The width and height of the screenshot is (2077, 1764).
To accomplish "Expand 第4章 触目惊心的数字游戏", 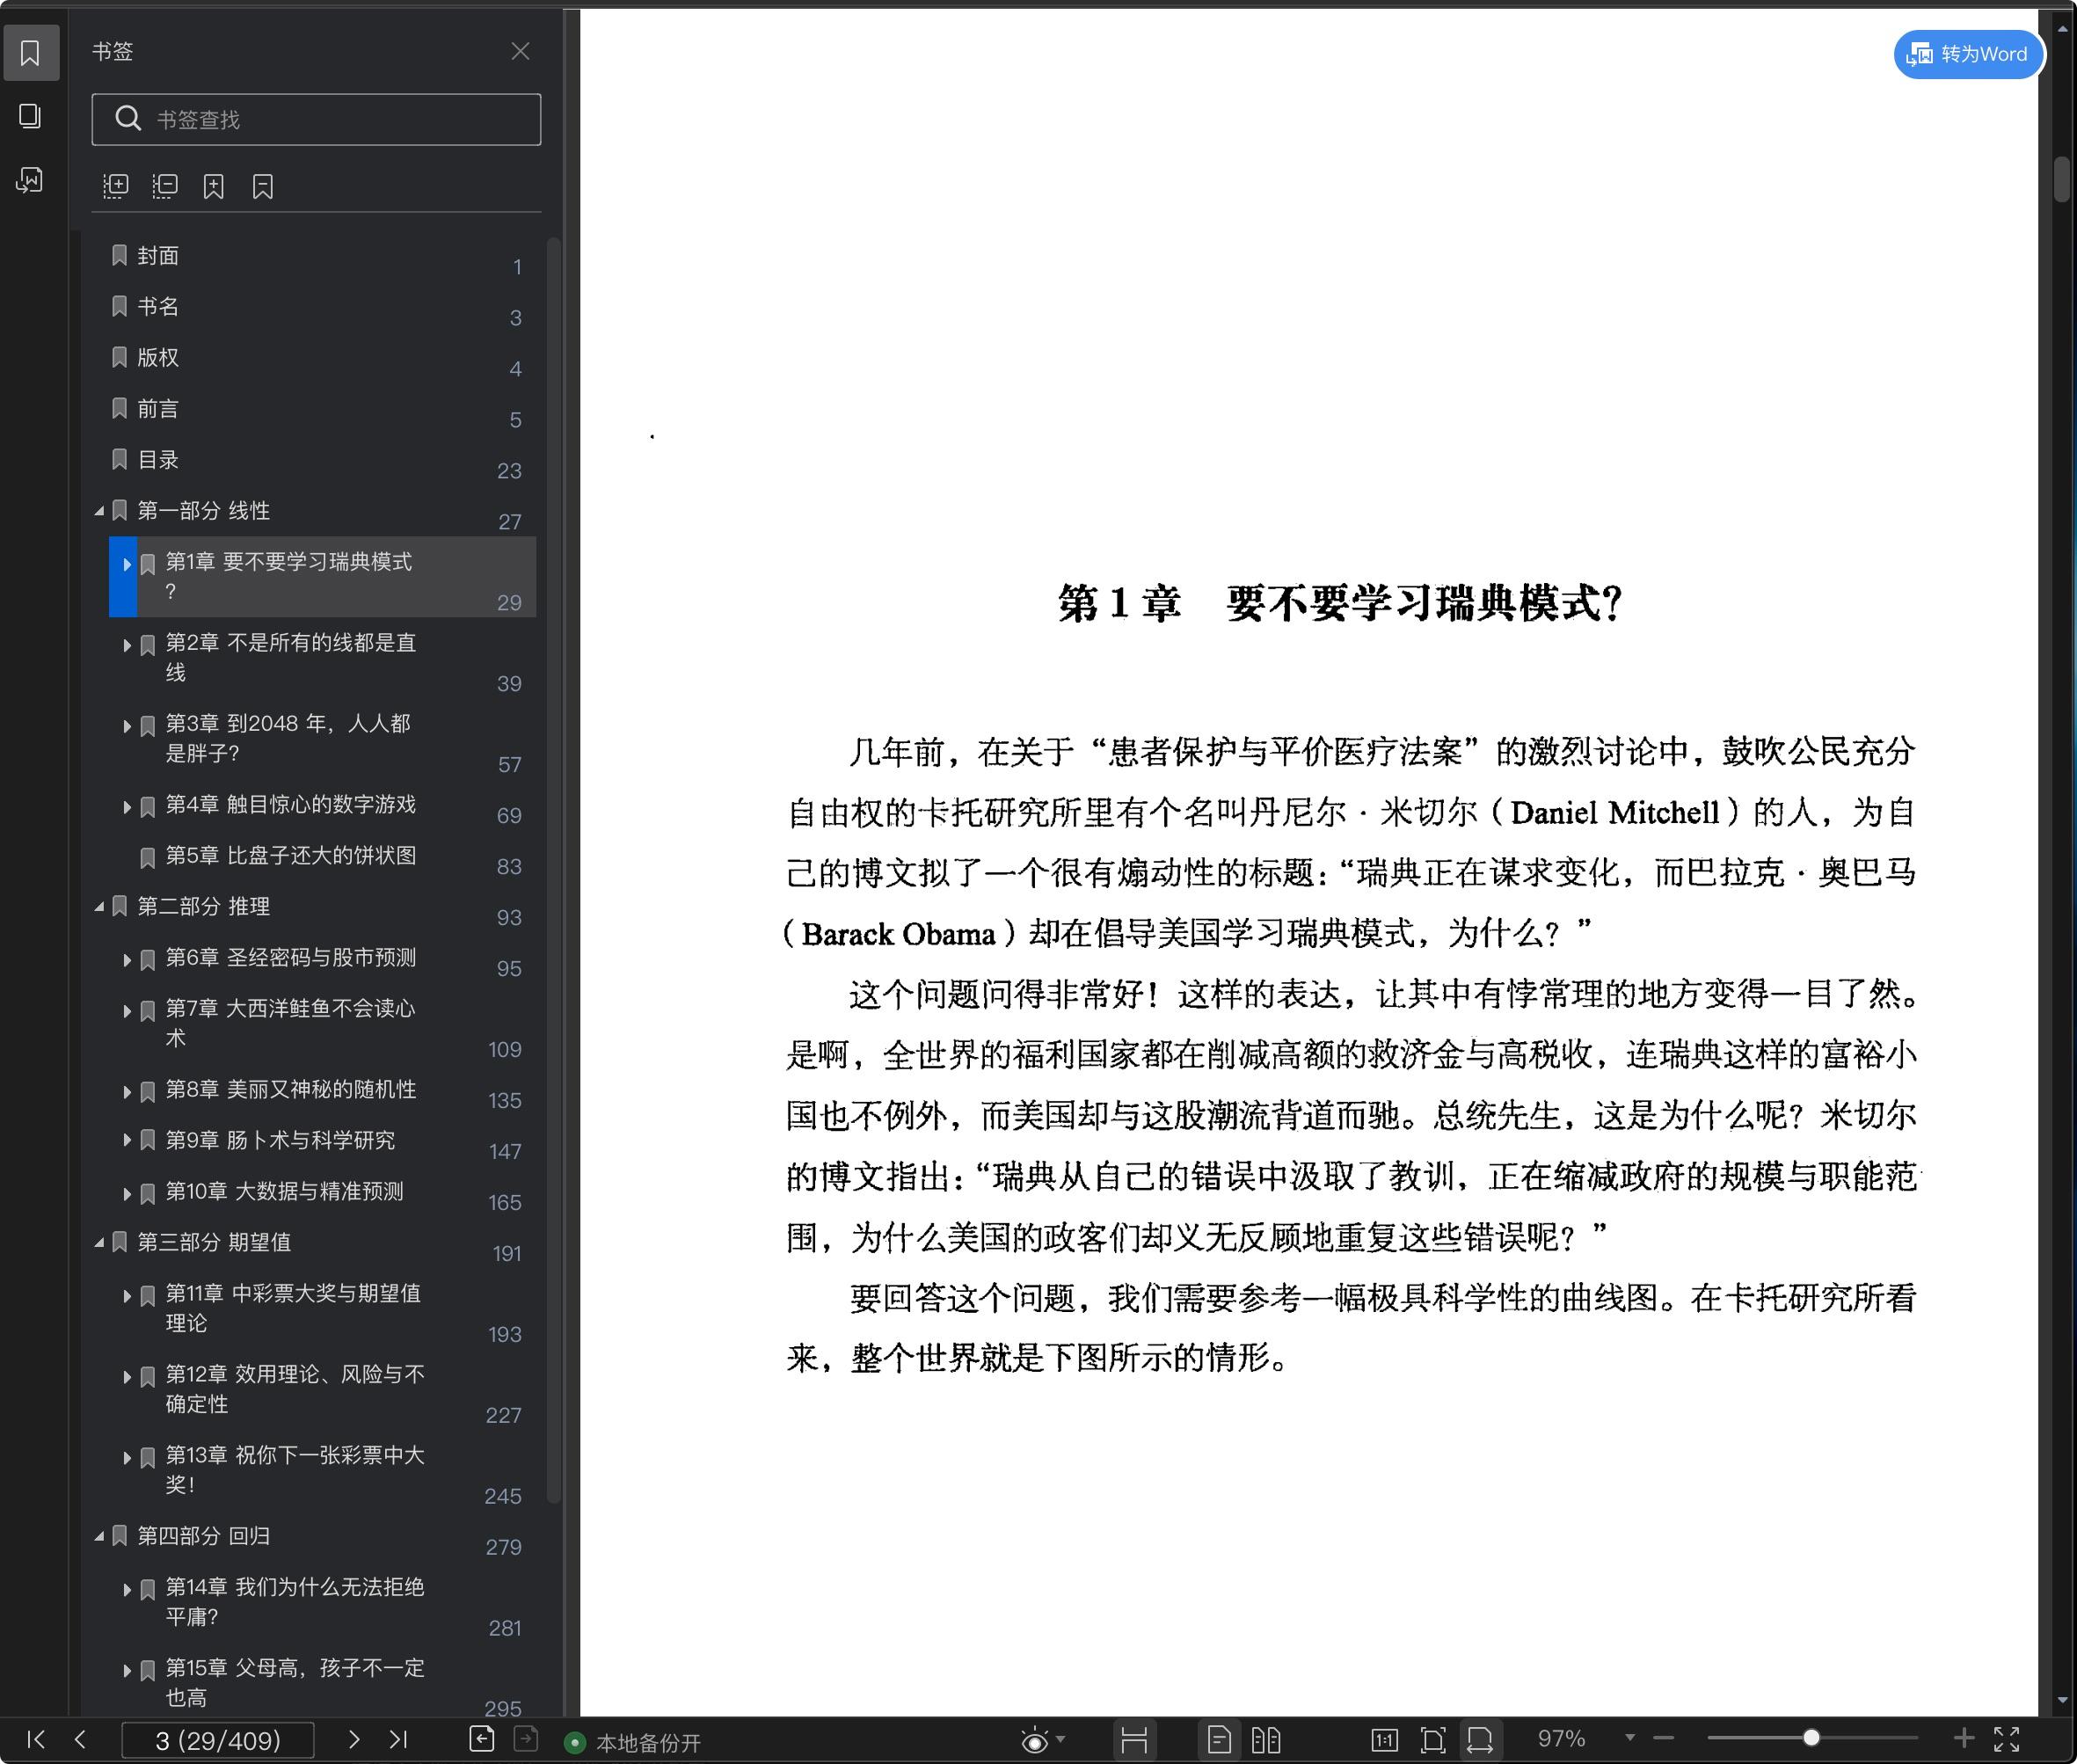I will pyautogui.click(x=127, y=807).
